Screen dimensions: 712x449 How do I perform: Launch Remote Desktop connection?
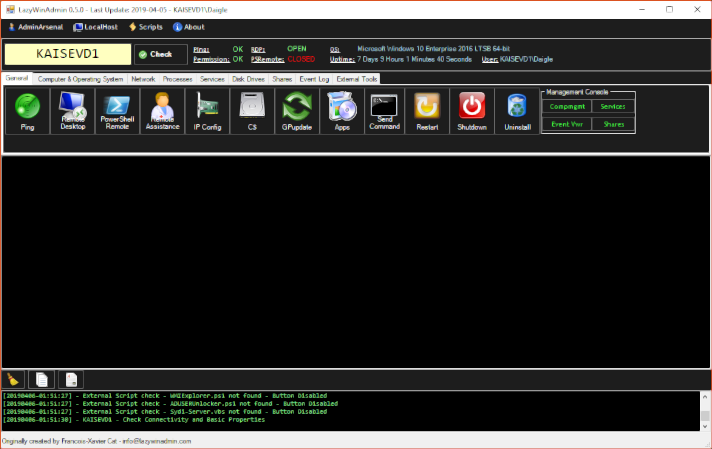72,111
